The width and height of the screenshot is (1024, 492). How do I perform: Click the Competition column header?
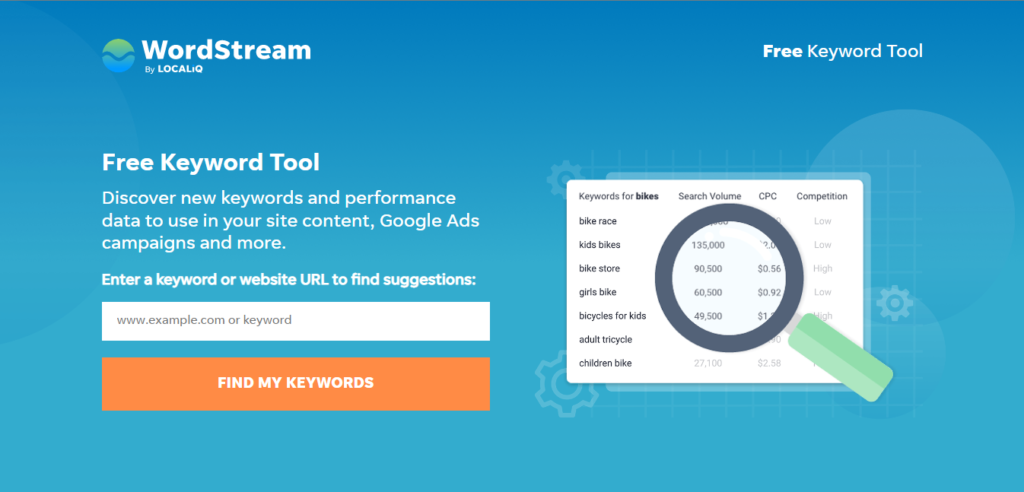pos(822,196)
